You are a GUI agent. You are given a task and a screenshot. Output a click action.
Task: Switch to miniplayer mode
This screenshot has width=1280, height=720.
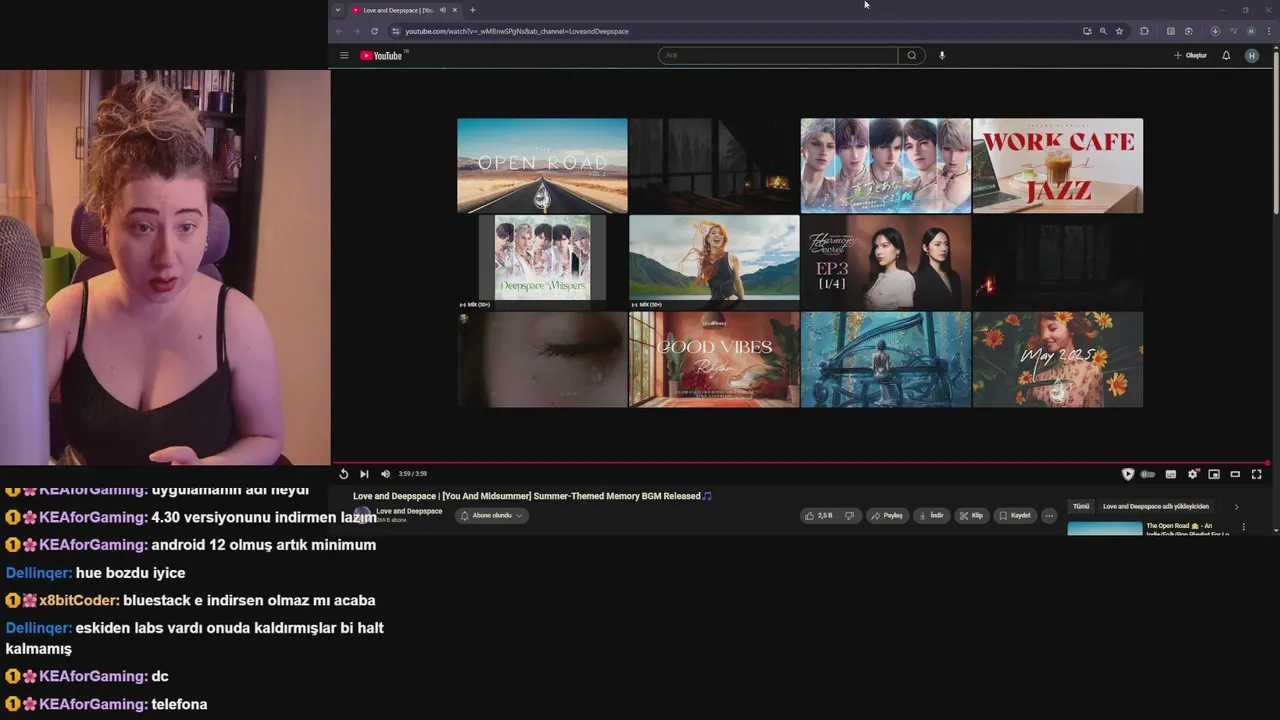(x=1214, y=474)
